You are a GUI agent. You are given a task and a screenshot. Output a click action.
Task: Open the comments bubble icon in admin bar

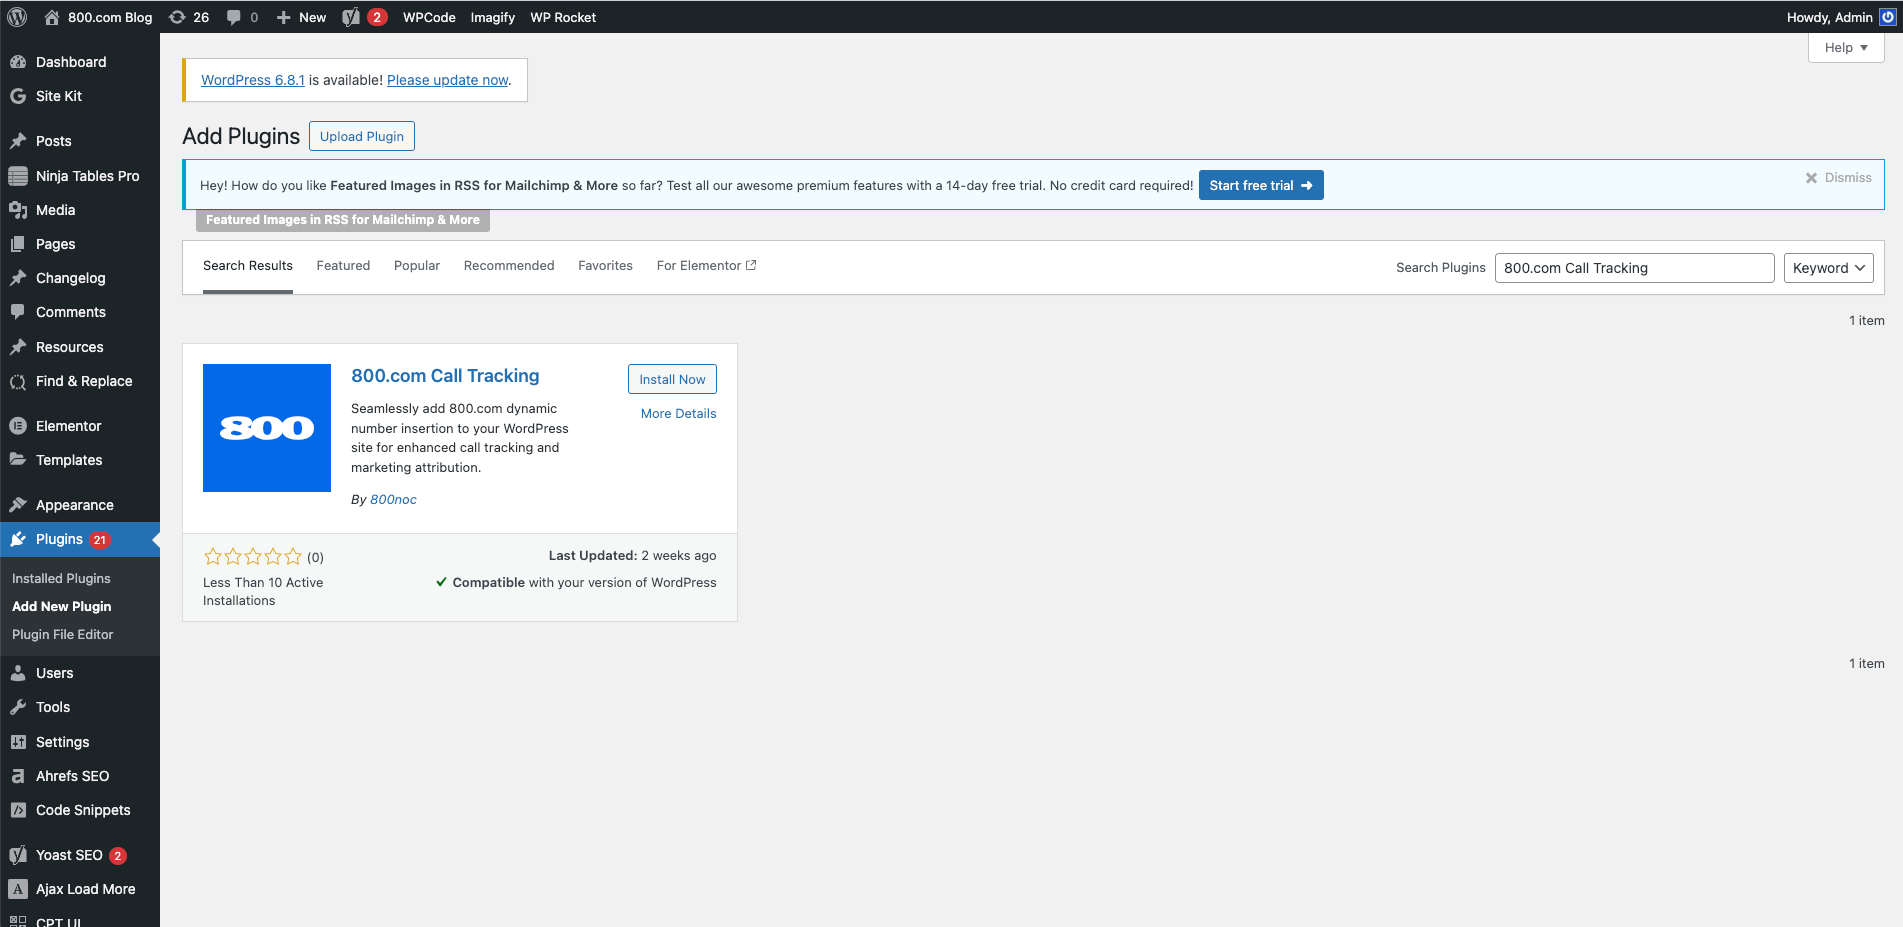coord(233,17)
